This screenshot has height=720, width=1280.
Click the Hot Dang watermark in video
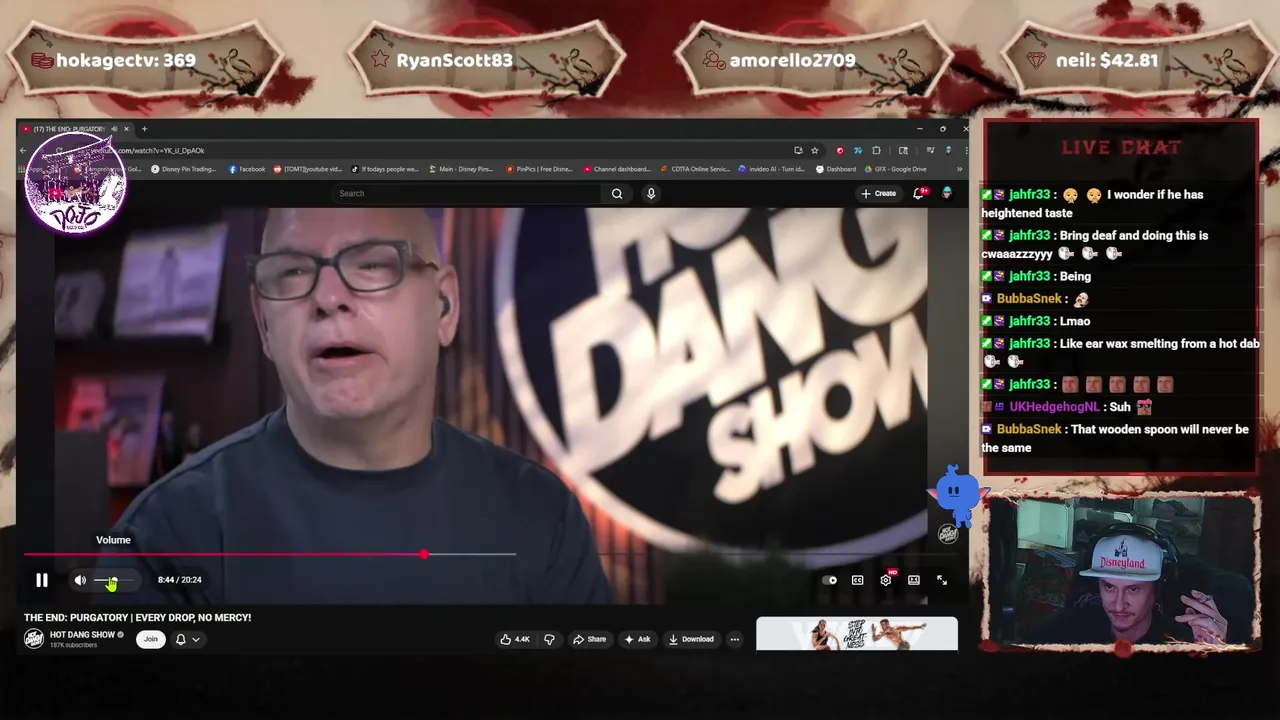pyautogui.click(x=947, y=534)
